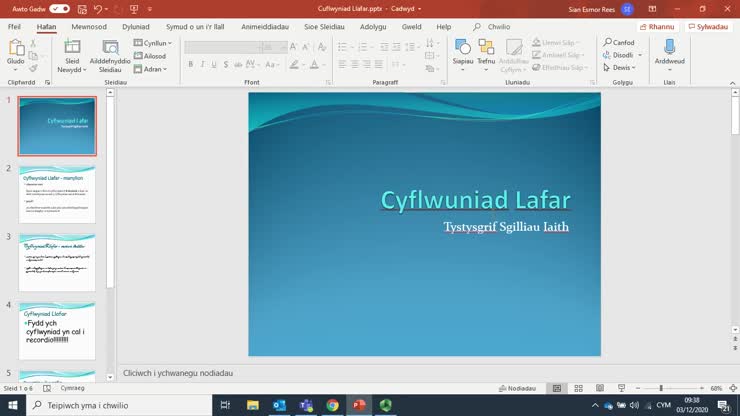The width and height of the screenshot is (740, 416).
Task: Switch to slide sorter view icon
Action: pos(578,388)
